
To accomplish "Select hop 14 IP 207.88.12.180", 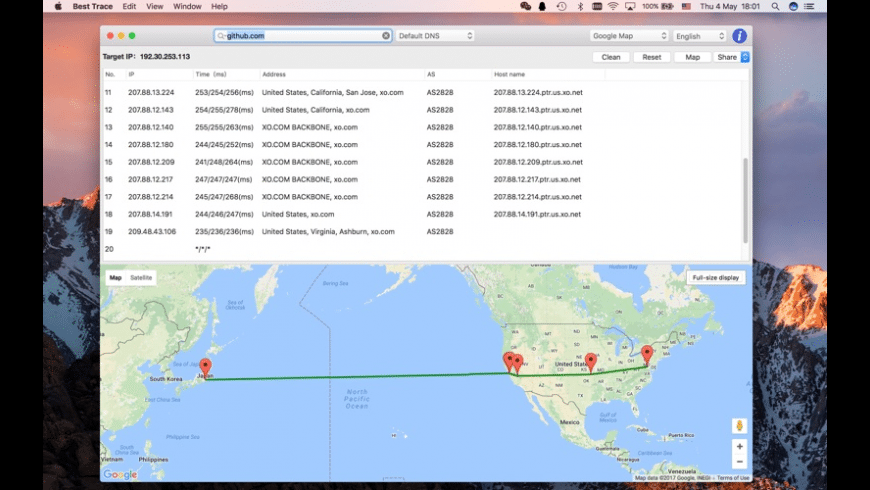I will tap(421, 144).
